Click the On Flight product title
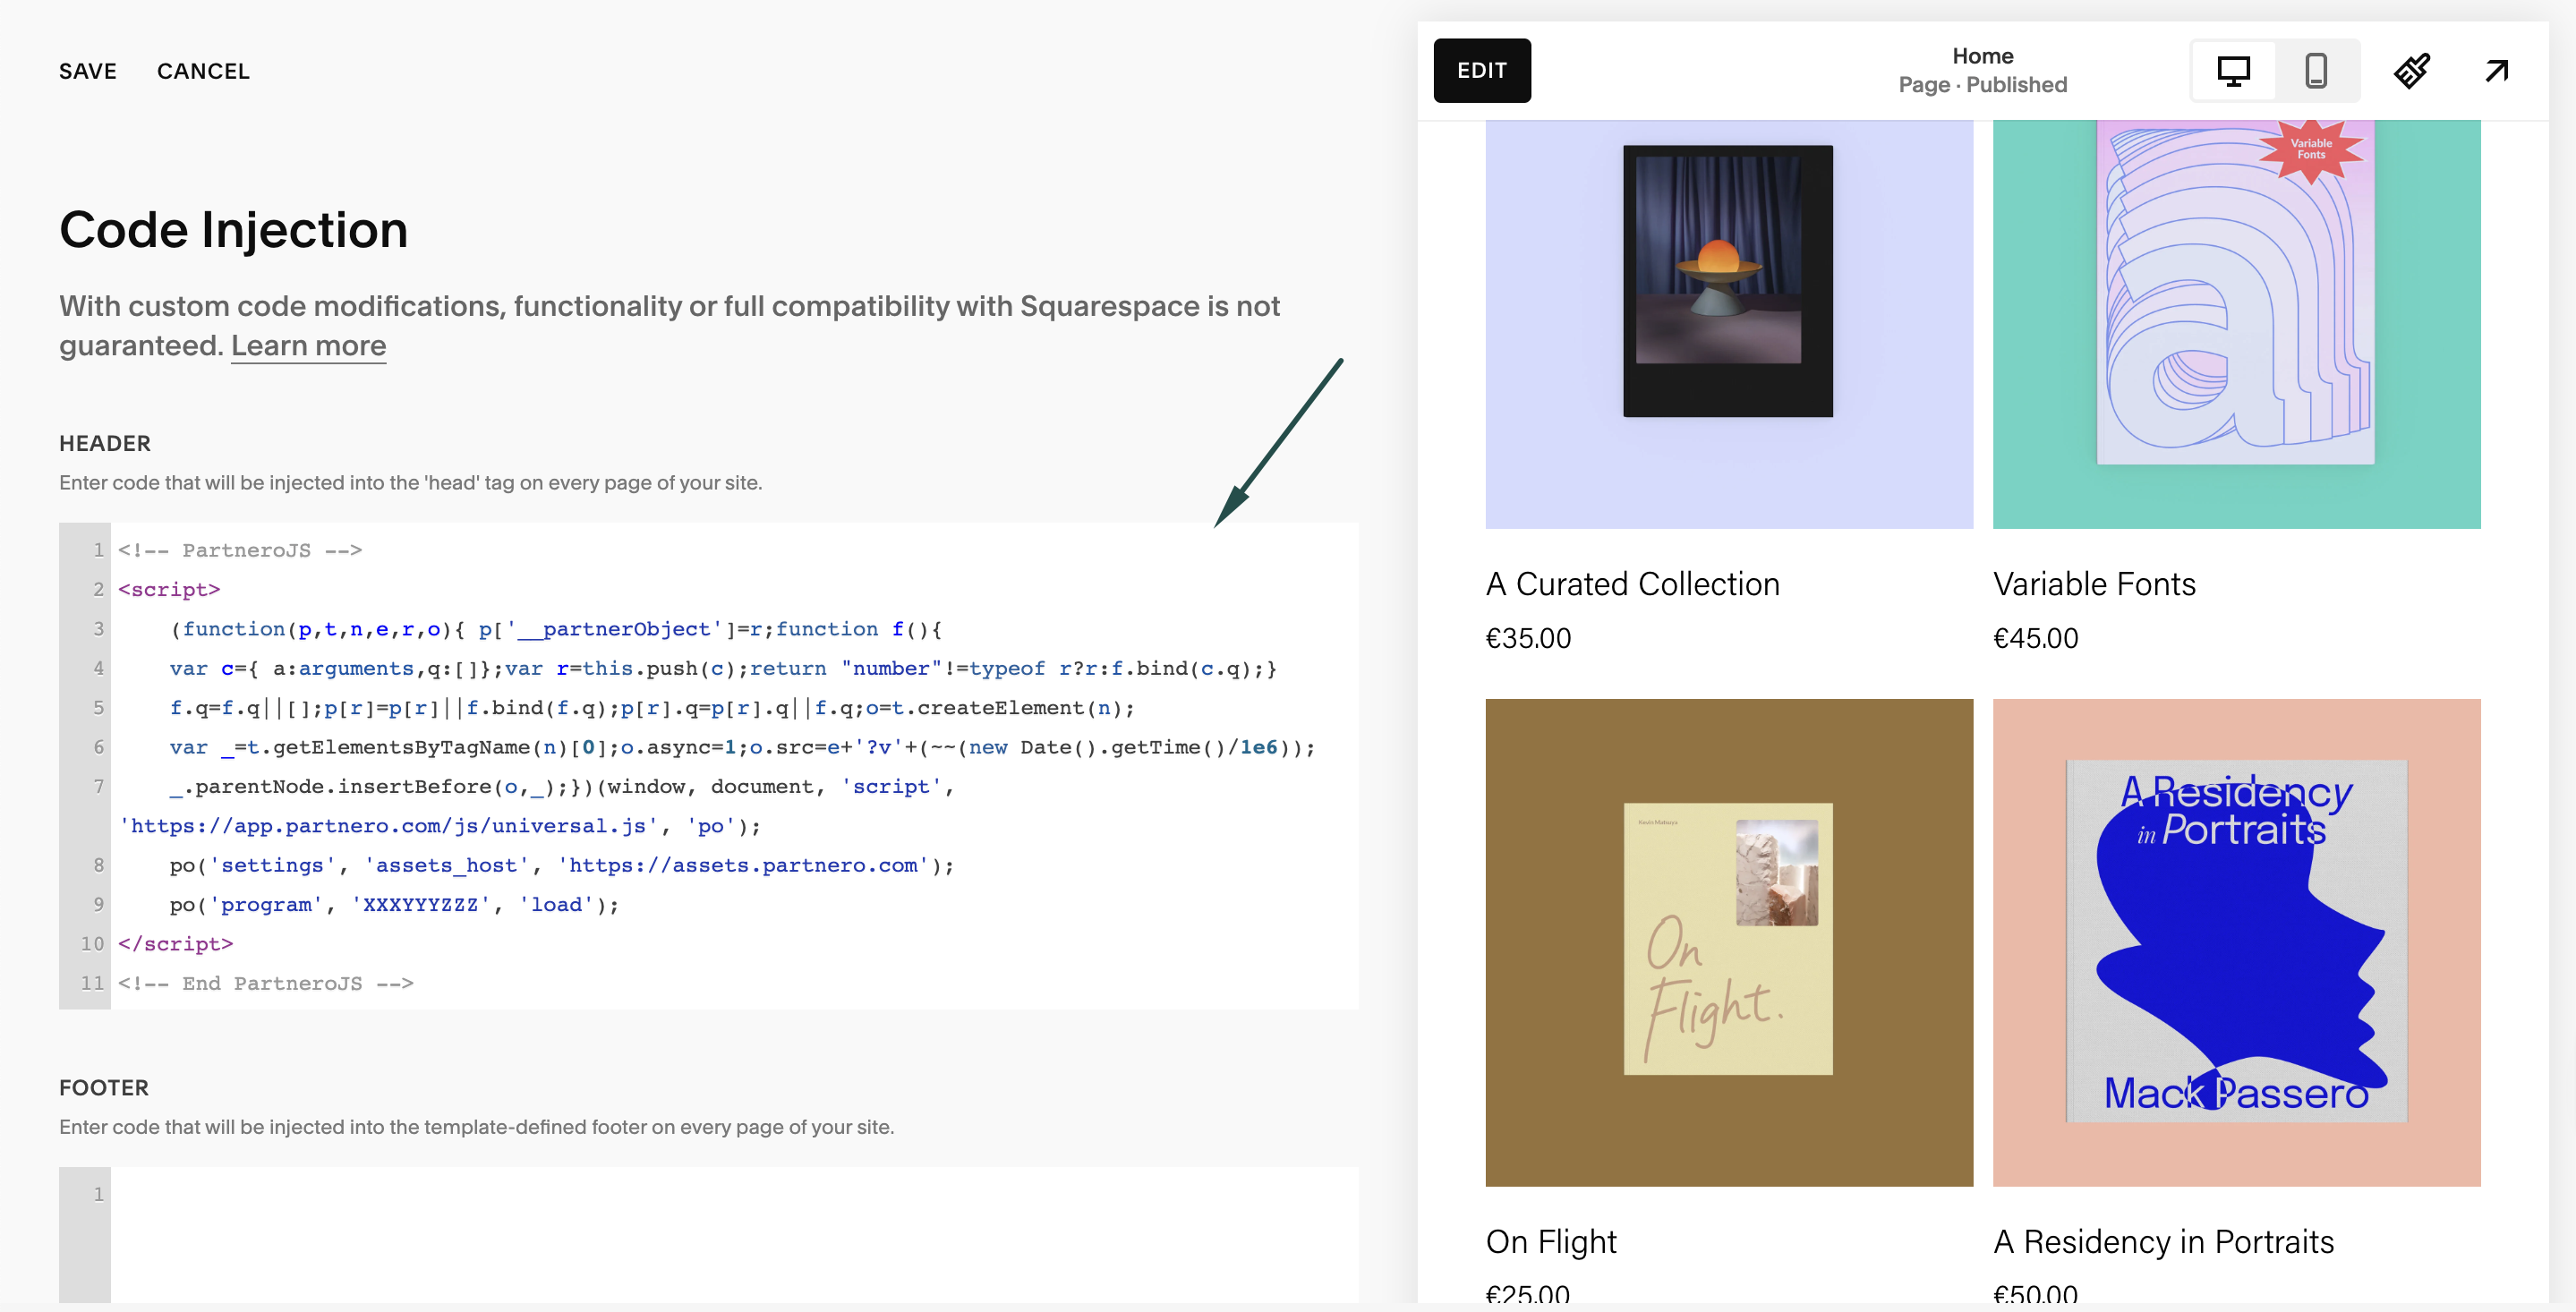Viewport: 2576px width, 1312px height. pyautogui.click(x=1551, y=1242)
